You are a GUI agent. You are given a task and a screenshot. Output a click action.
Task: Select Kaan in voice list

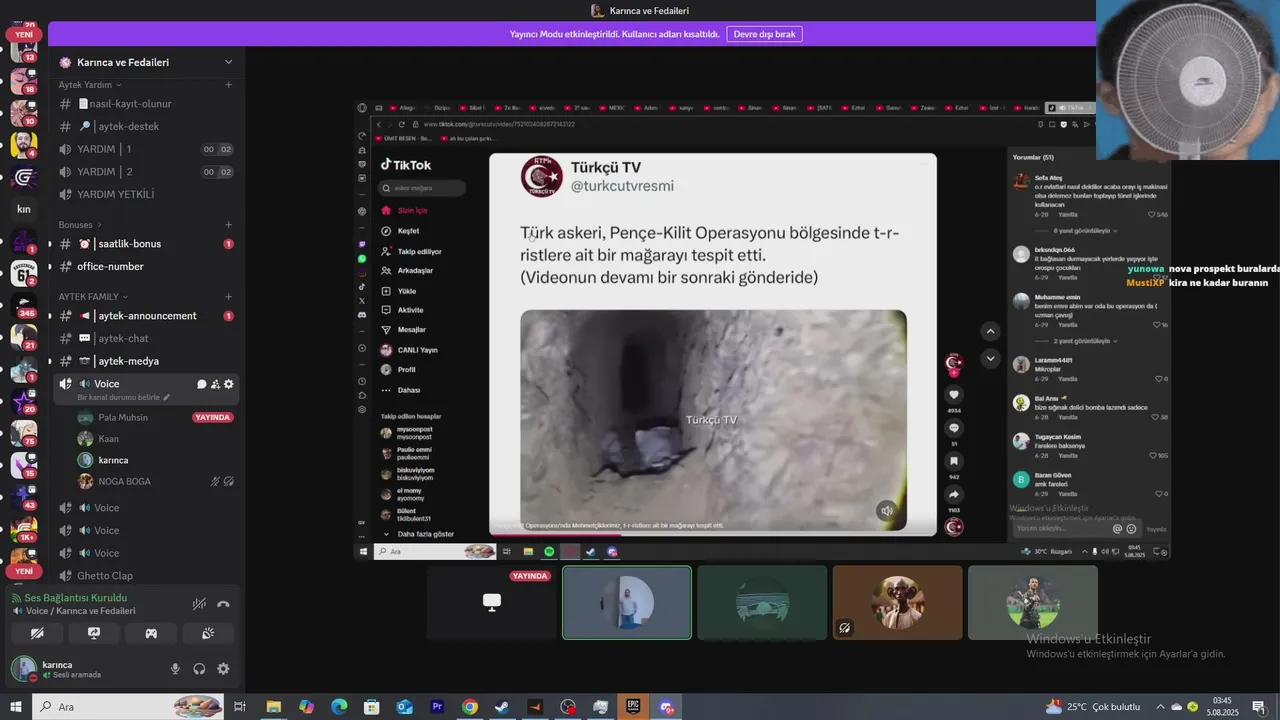155,439
